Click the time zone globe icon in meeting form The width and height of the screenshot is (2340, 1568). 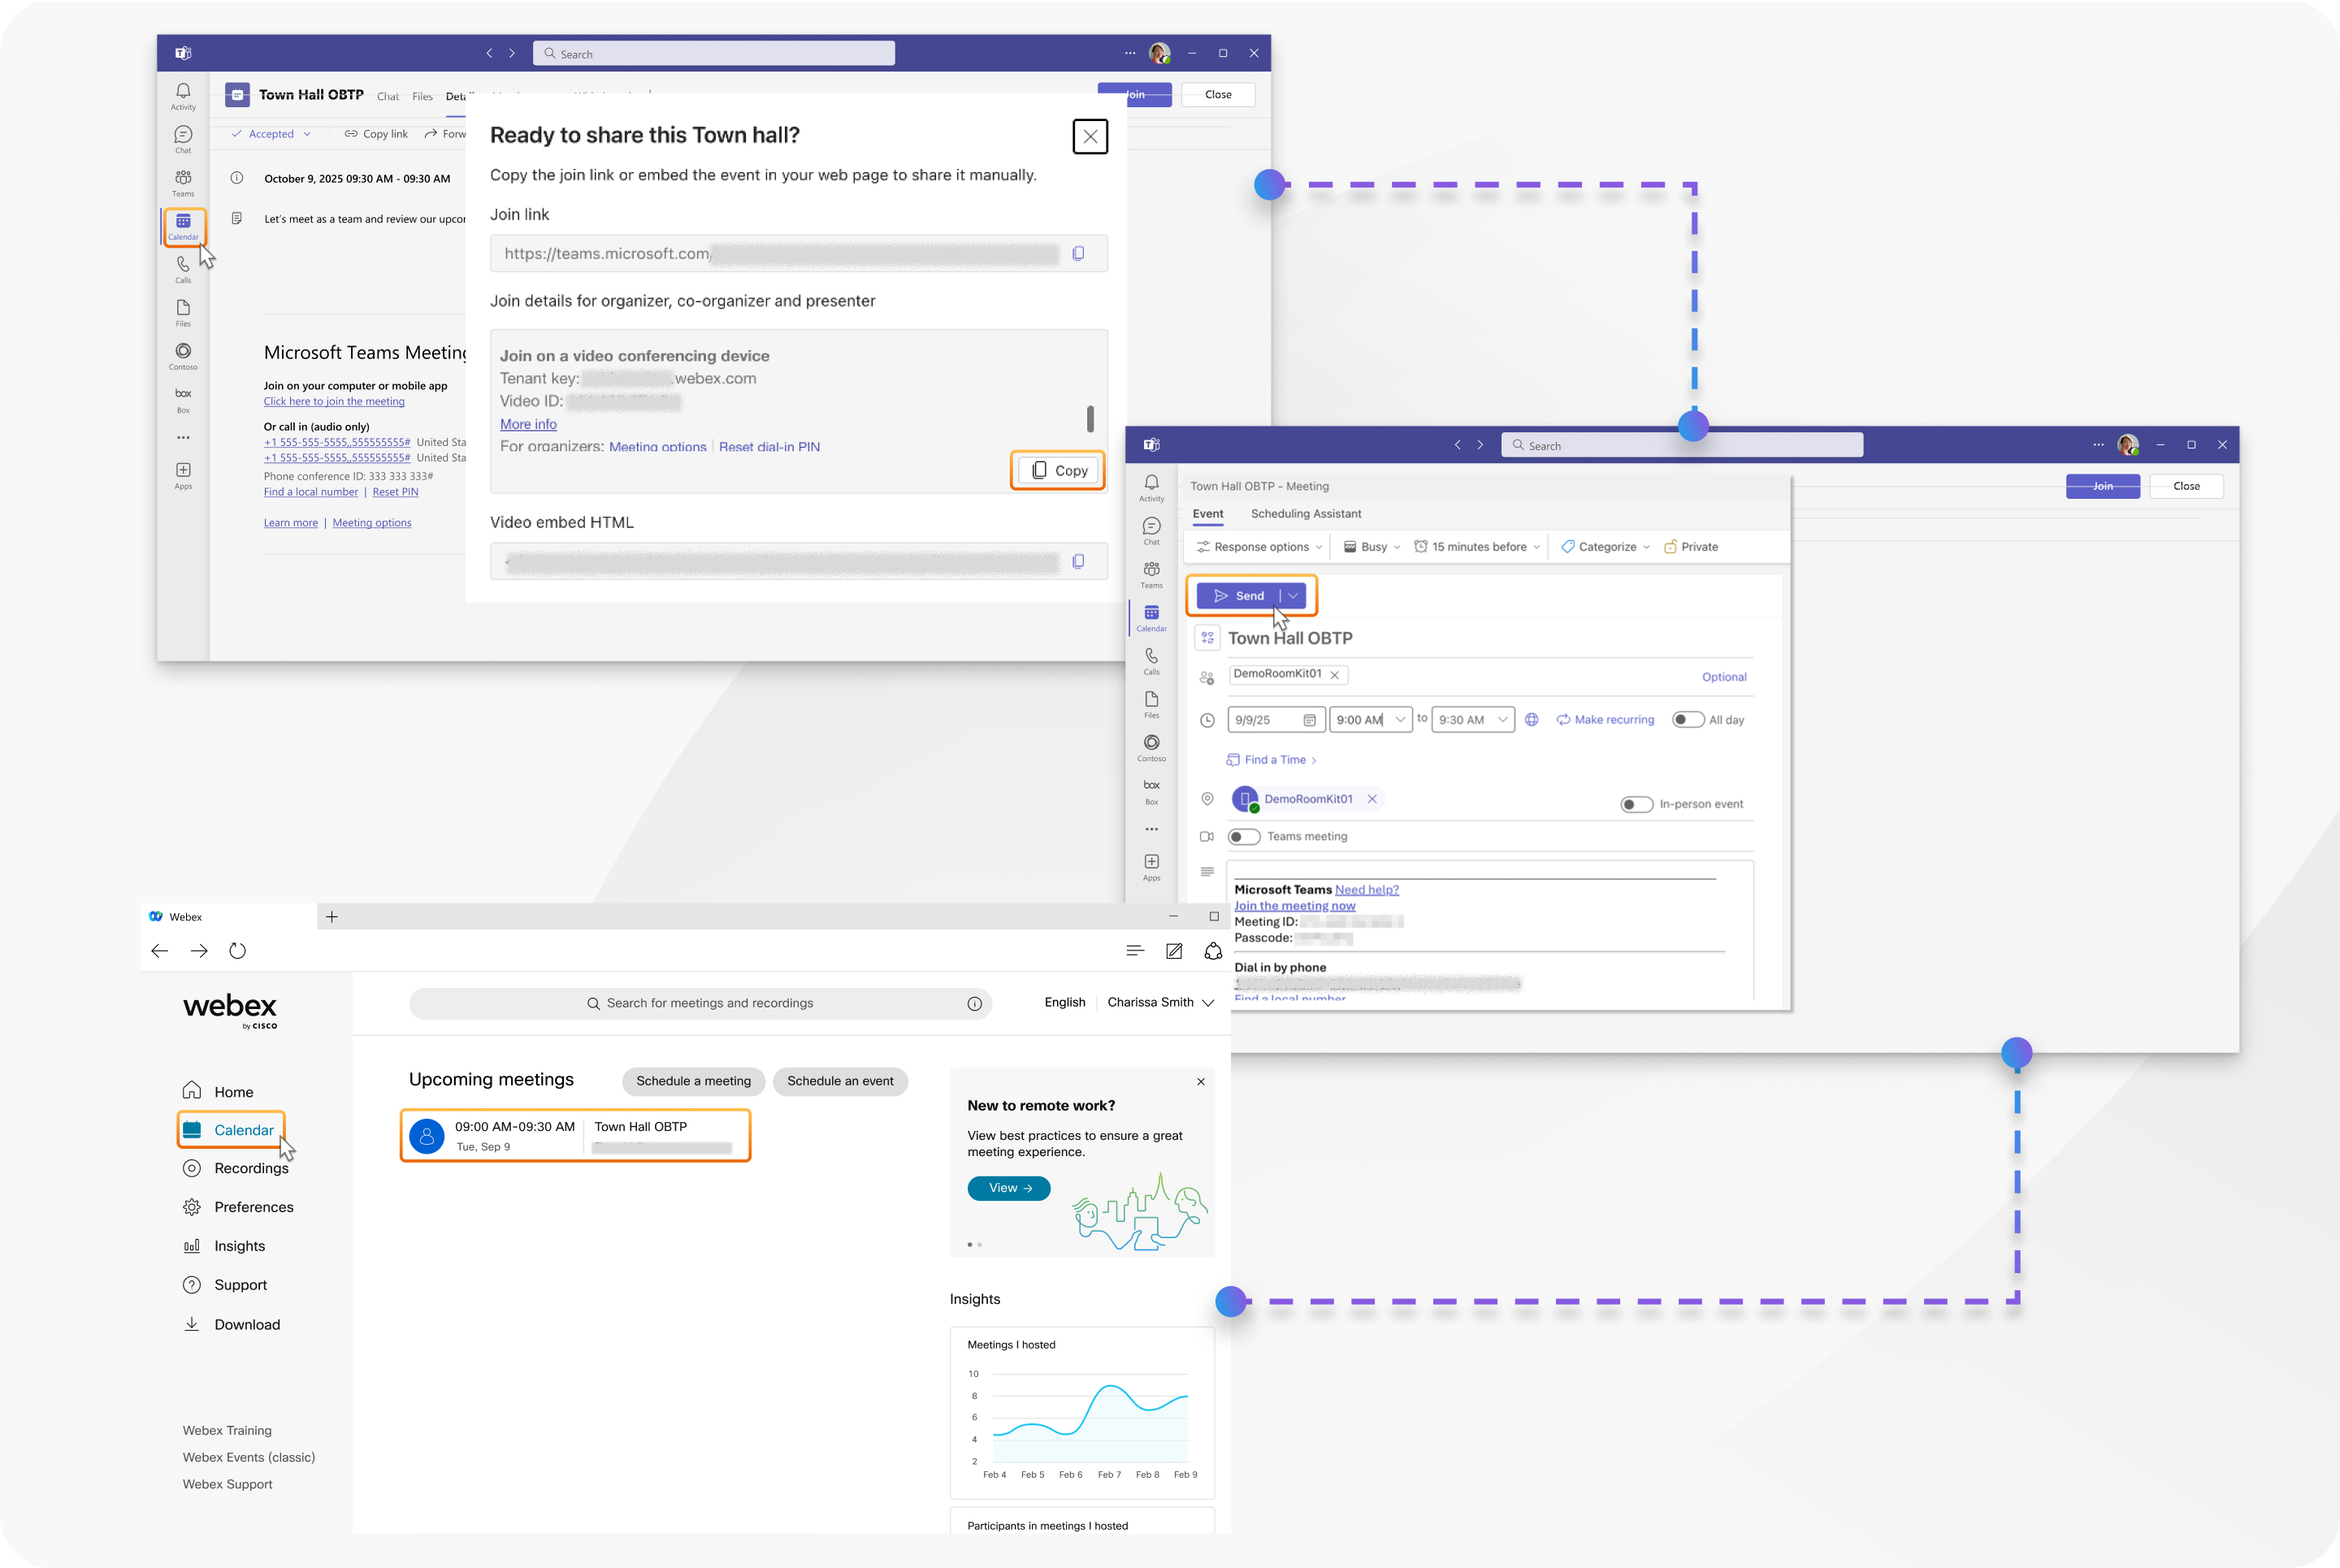[x=1531, y=720]
